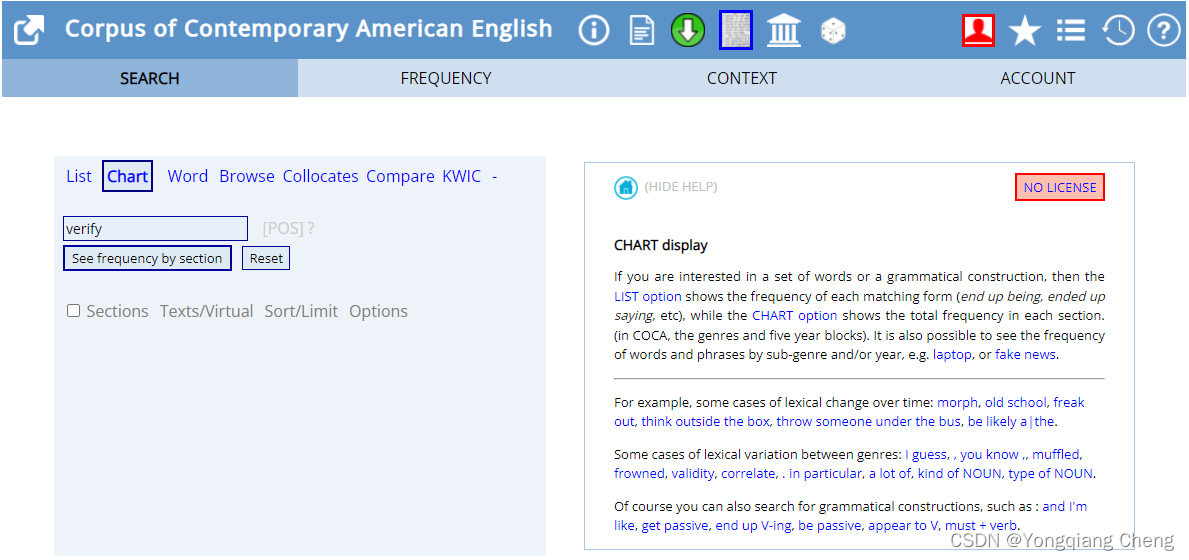Click the home icon in help panel

[x=626, y=187]
